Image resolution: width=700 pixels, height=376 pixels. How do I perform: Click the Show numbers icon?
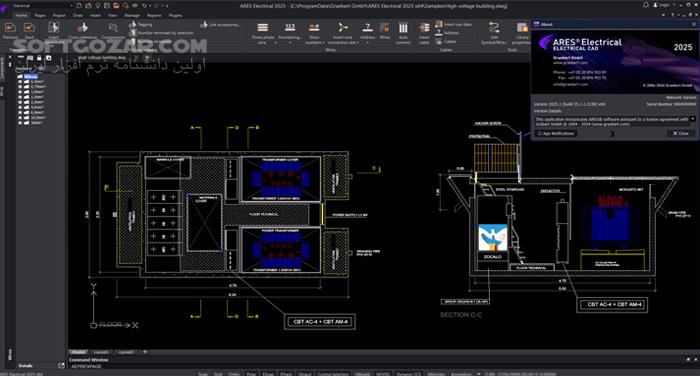[x=314, y=28]
